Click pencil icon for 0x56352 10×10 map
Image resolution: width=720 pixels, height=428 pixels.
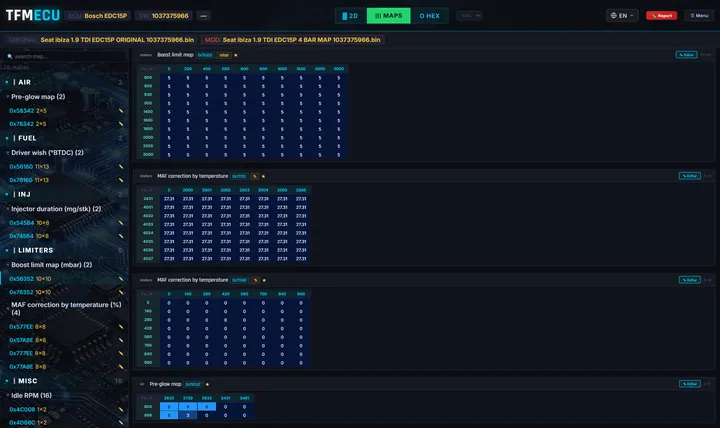(x=121, y=279)
